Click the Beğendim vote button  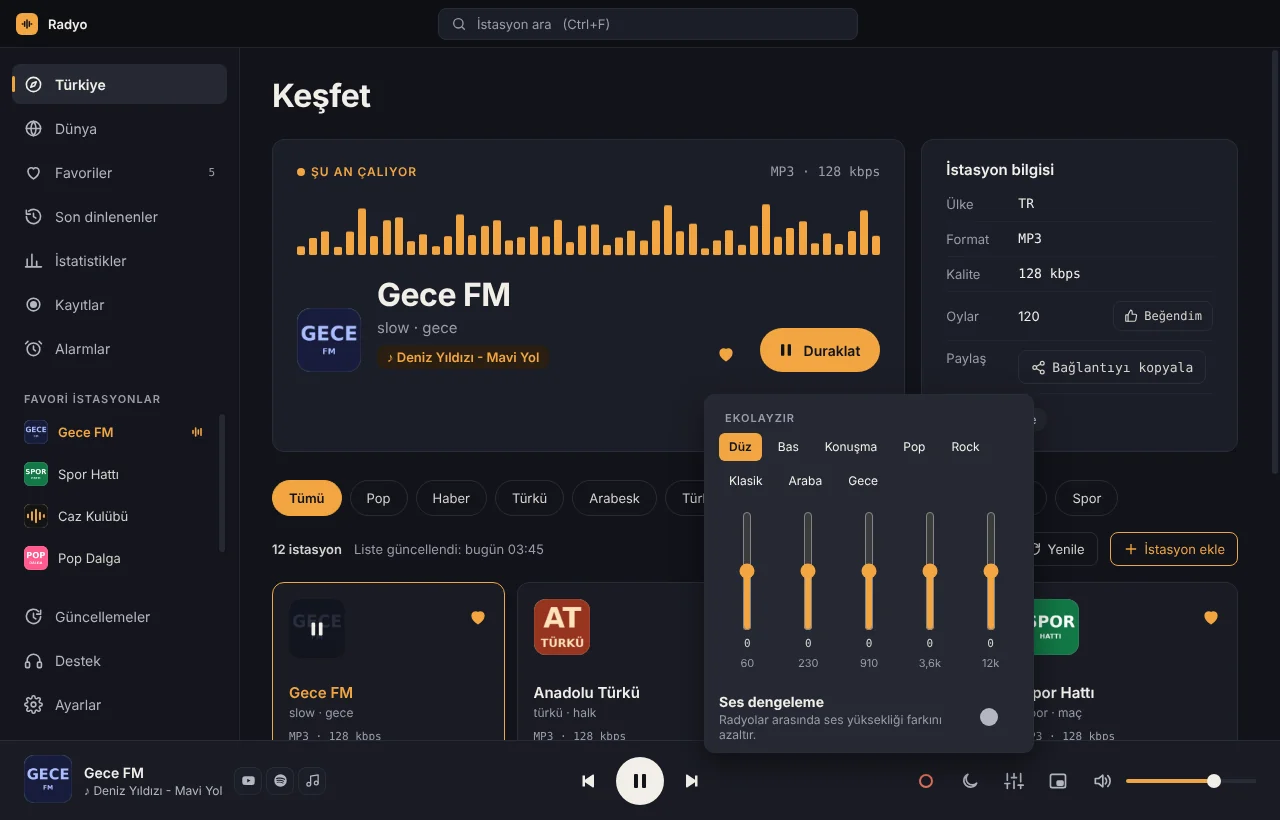click(1163, 316)
